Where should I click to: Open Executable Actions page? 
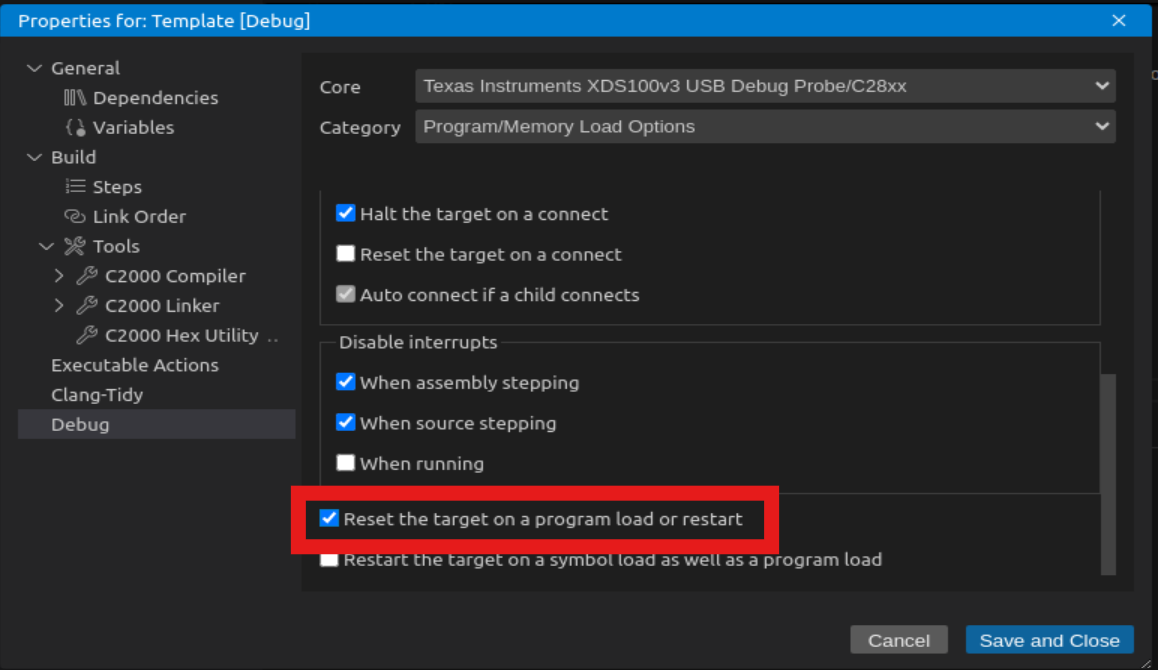134,365
